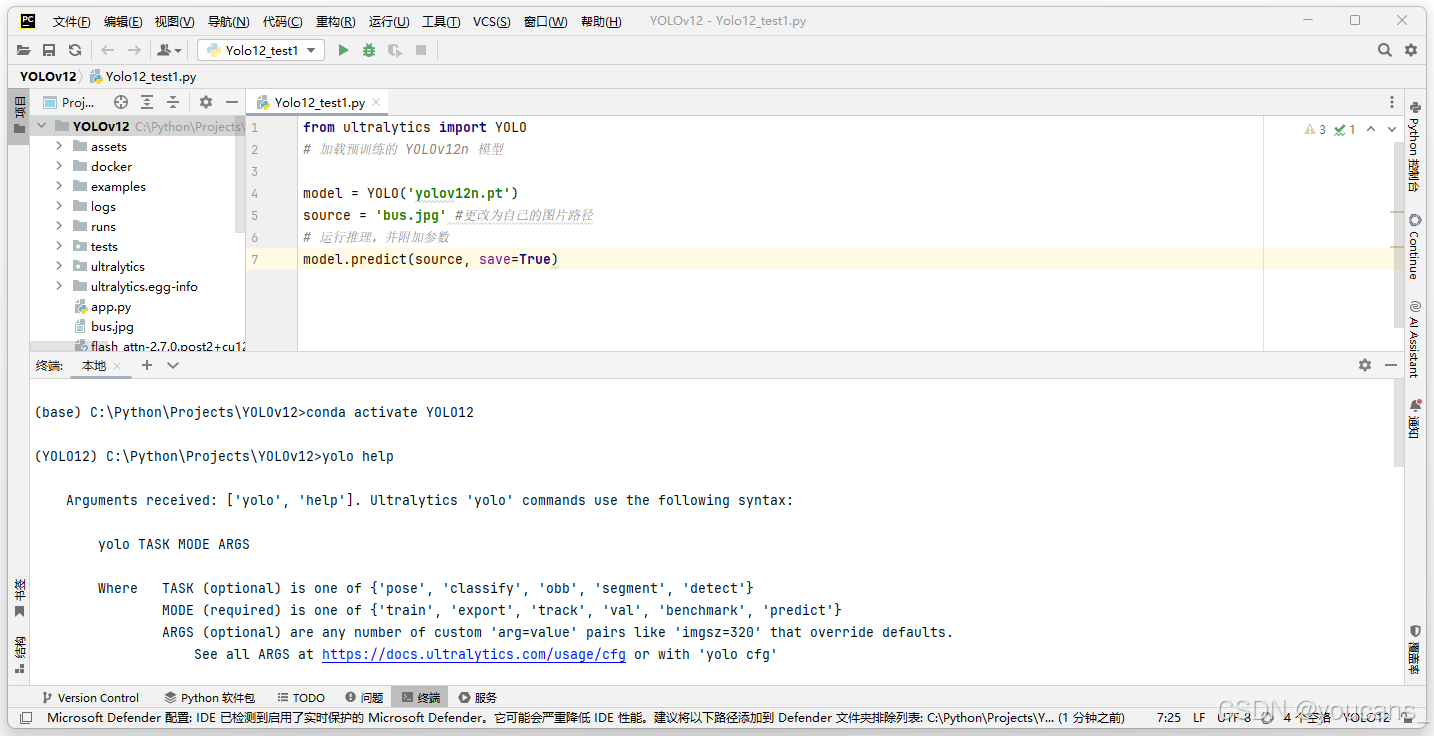Expand the examples folder

59,186
